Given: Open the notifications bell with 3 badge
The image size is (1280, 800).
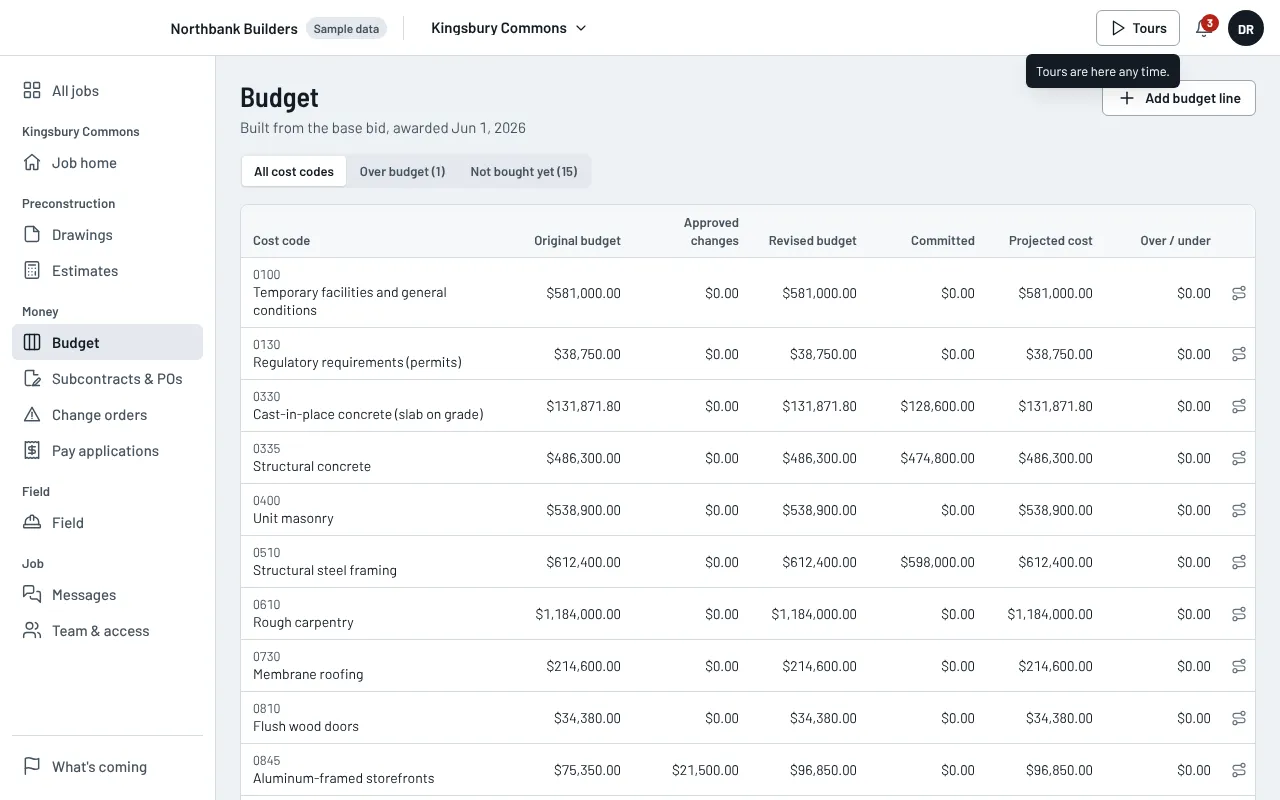Looking at the screenshot, I should (x=1204, y=28).
